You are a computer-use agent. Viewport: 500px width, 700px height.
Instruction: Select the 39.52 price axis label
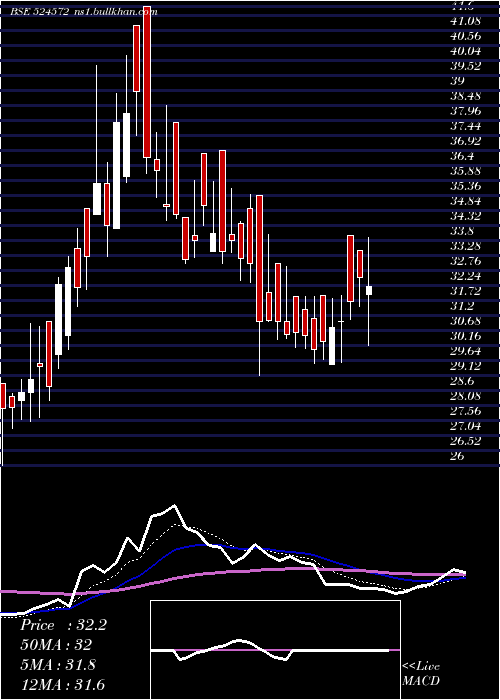pos(465,66)
